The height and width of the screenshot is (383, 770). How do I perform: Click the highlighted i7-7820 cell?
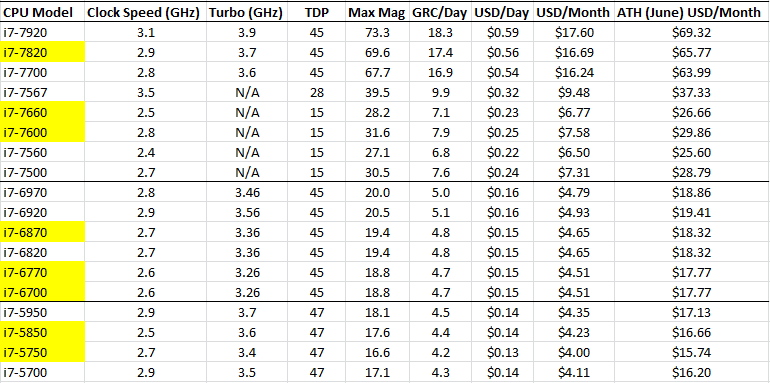(x=43, y=52)
